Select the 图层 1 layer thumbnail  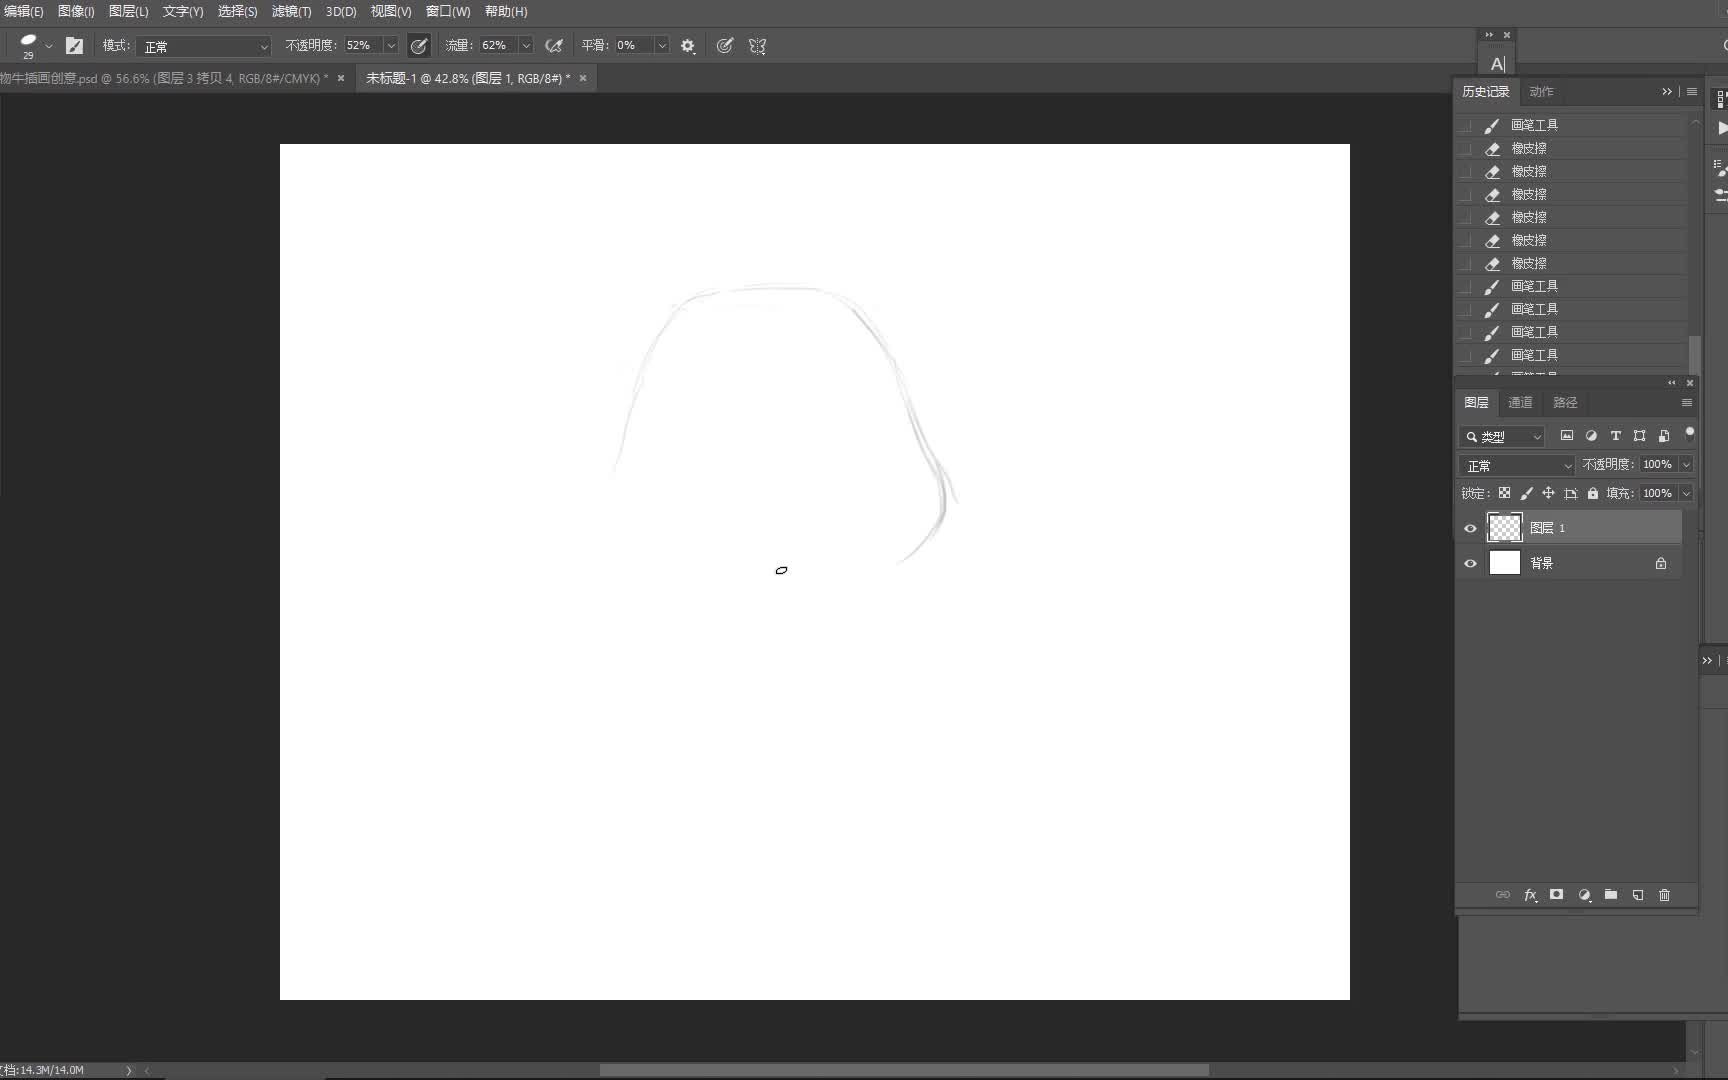[1504, 527]
